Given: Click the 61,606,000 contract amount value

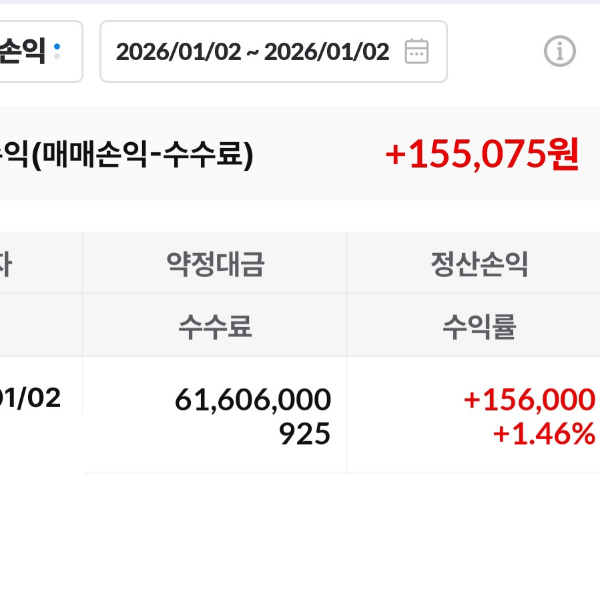Looking at the screenshot, I should (x=253, y=400).
